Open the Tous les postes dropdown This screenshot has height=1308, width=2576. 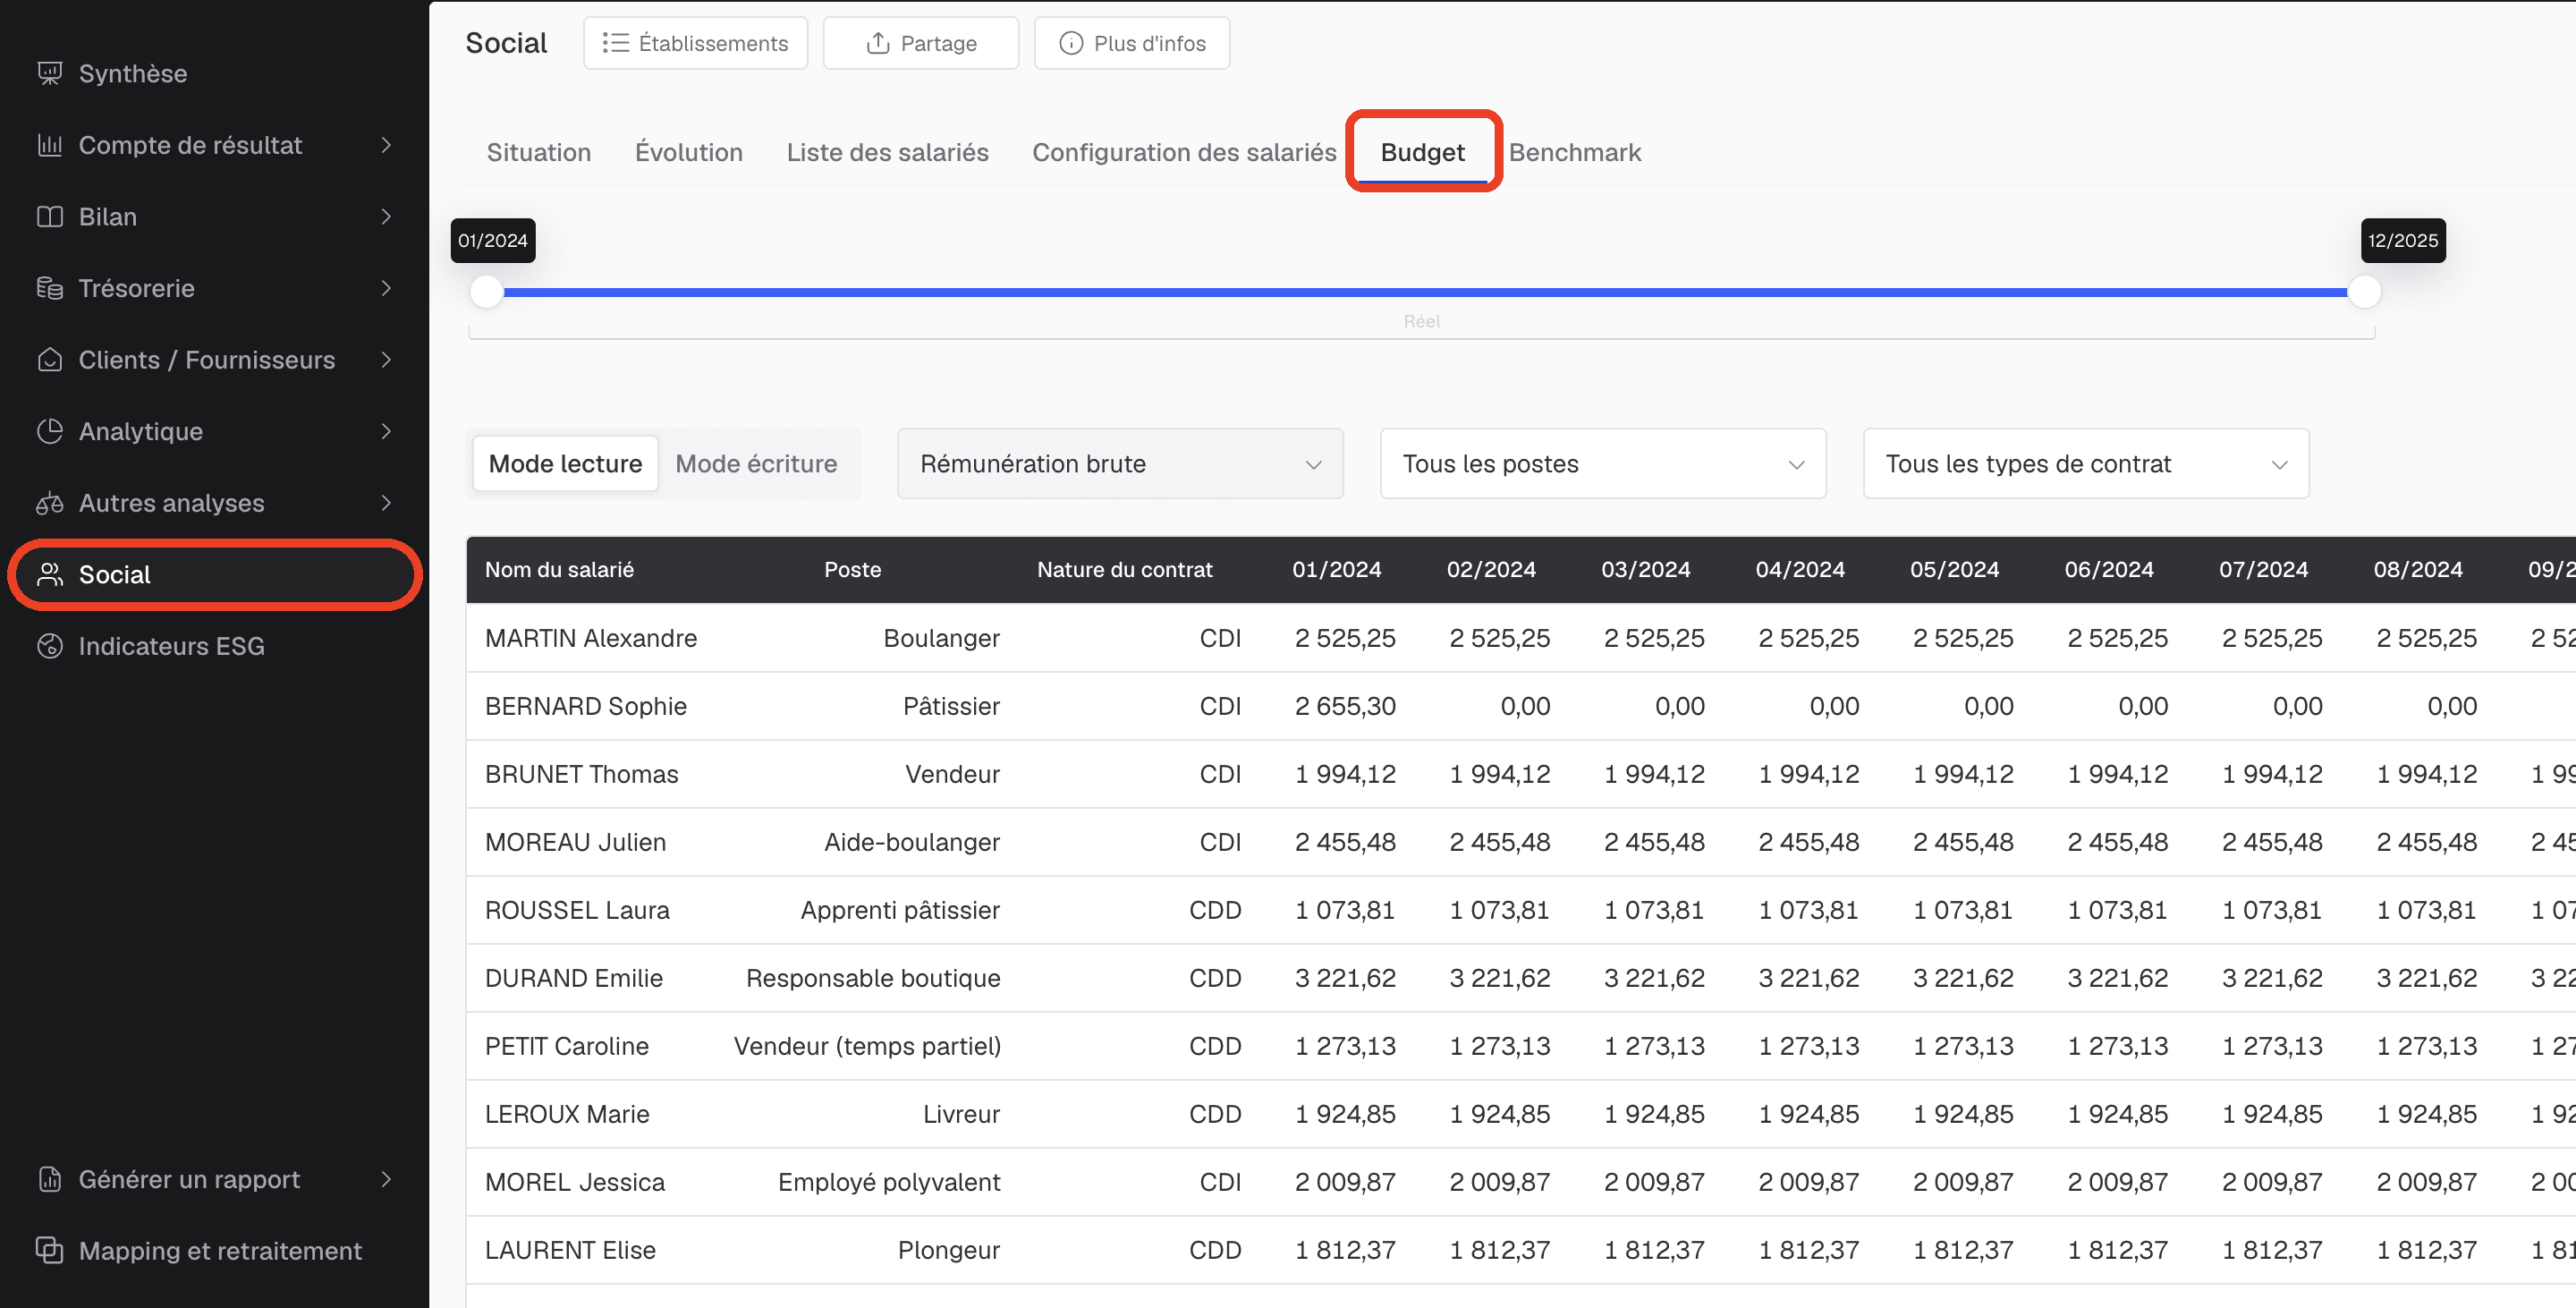pos(1603,463)
